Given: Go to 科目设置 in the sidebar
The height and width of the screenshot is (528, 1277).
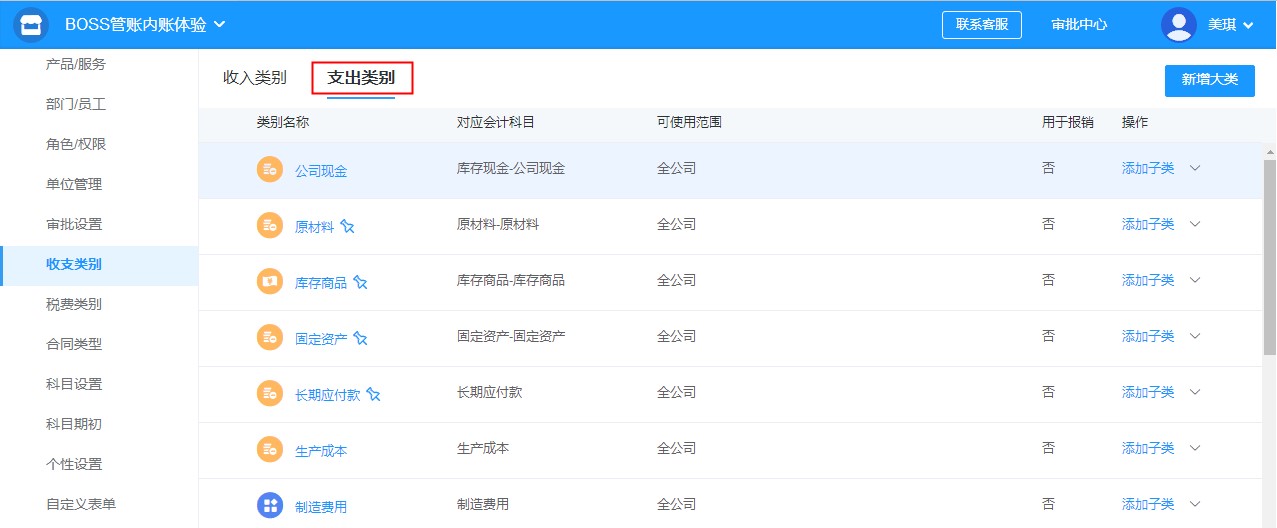Looking at the screenshot, I should point(74,384).
